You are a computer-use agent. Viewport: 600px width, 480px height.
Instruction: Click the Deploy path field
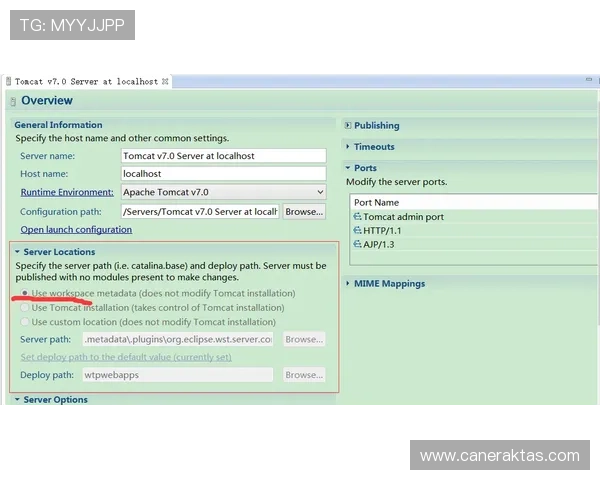(178, 375)
